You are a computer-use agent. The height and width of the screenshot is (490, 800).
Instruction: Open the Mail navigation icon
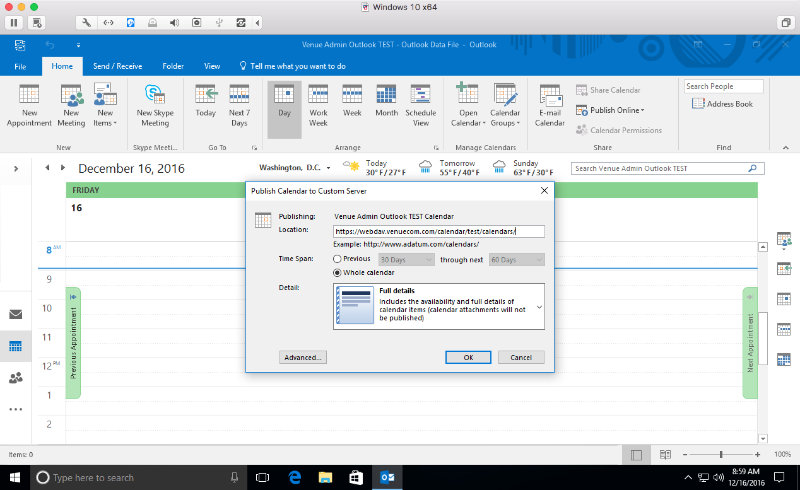coord(16,314)
